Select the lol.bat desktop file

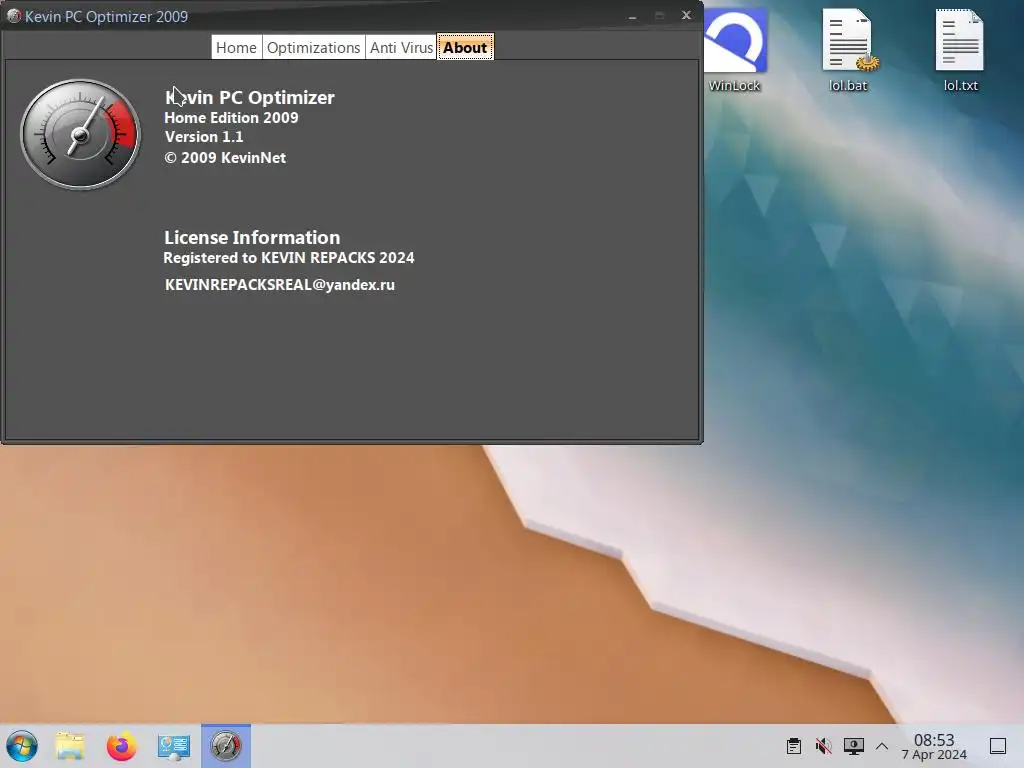click(x=848, y=49)
